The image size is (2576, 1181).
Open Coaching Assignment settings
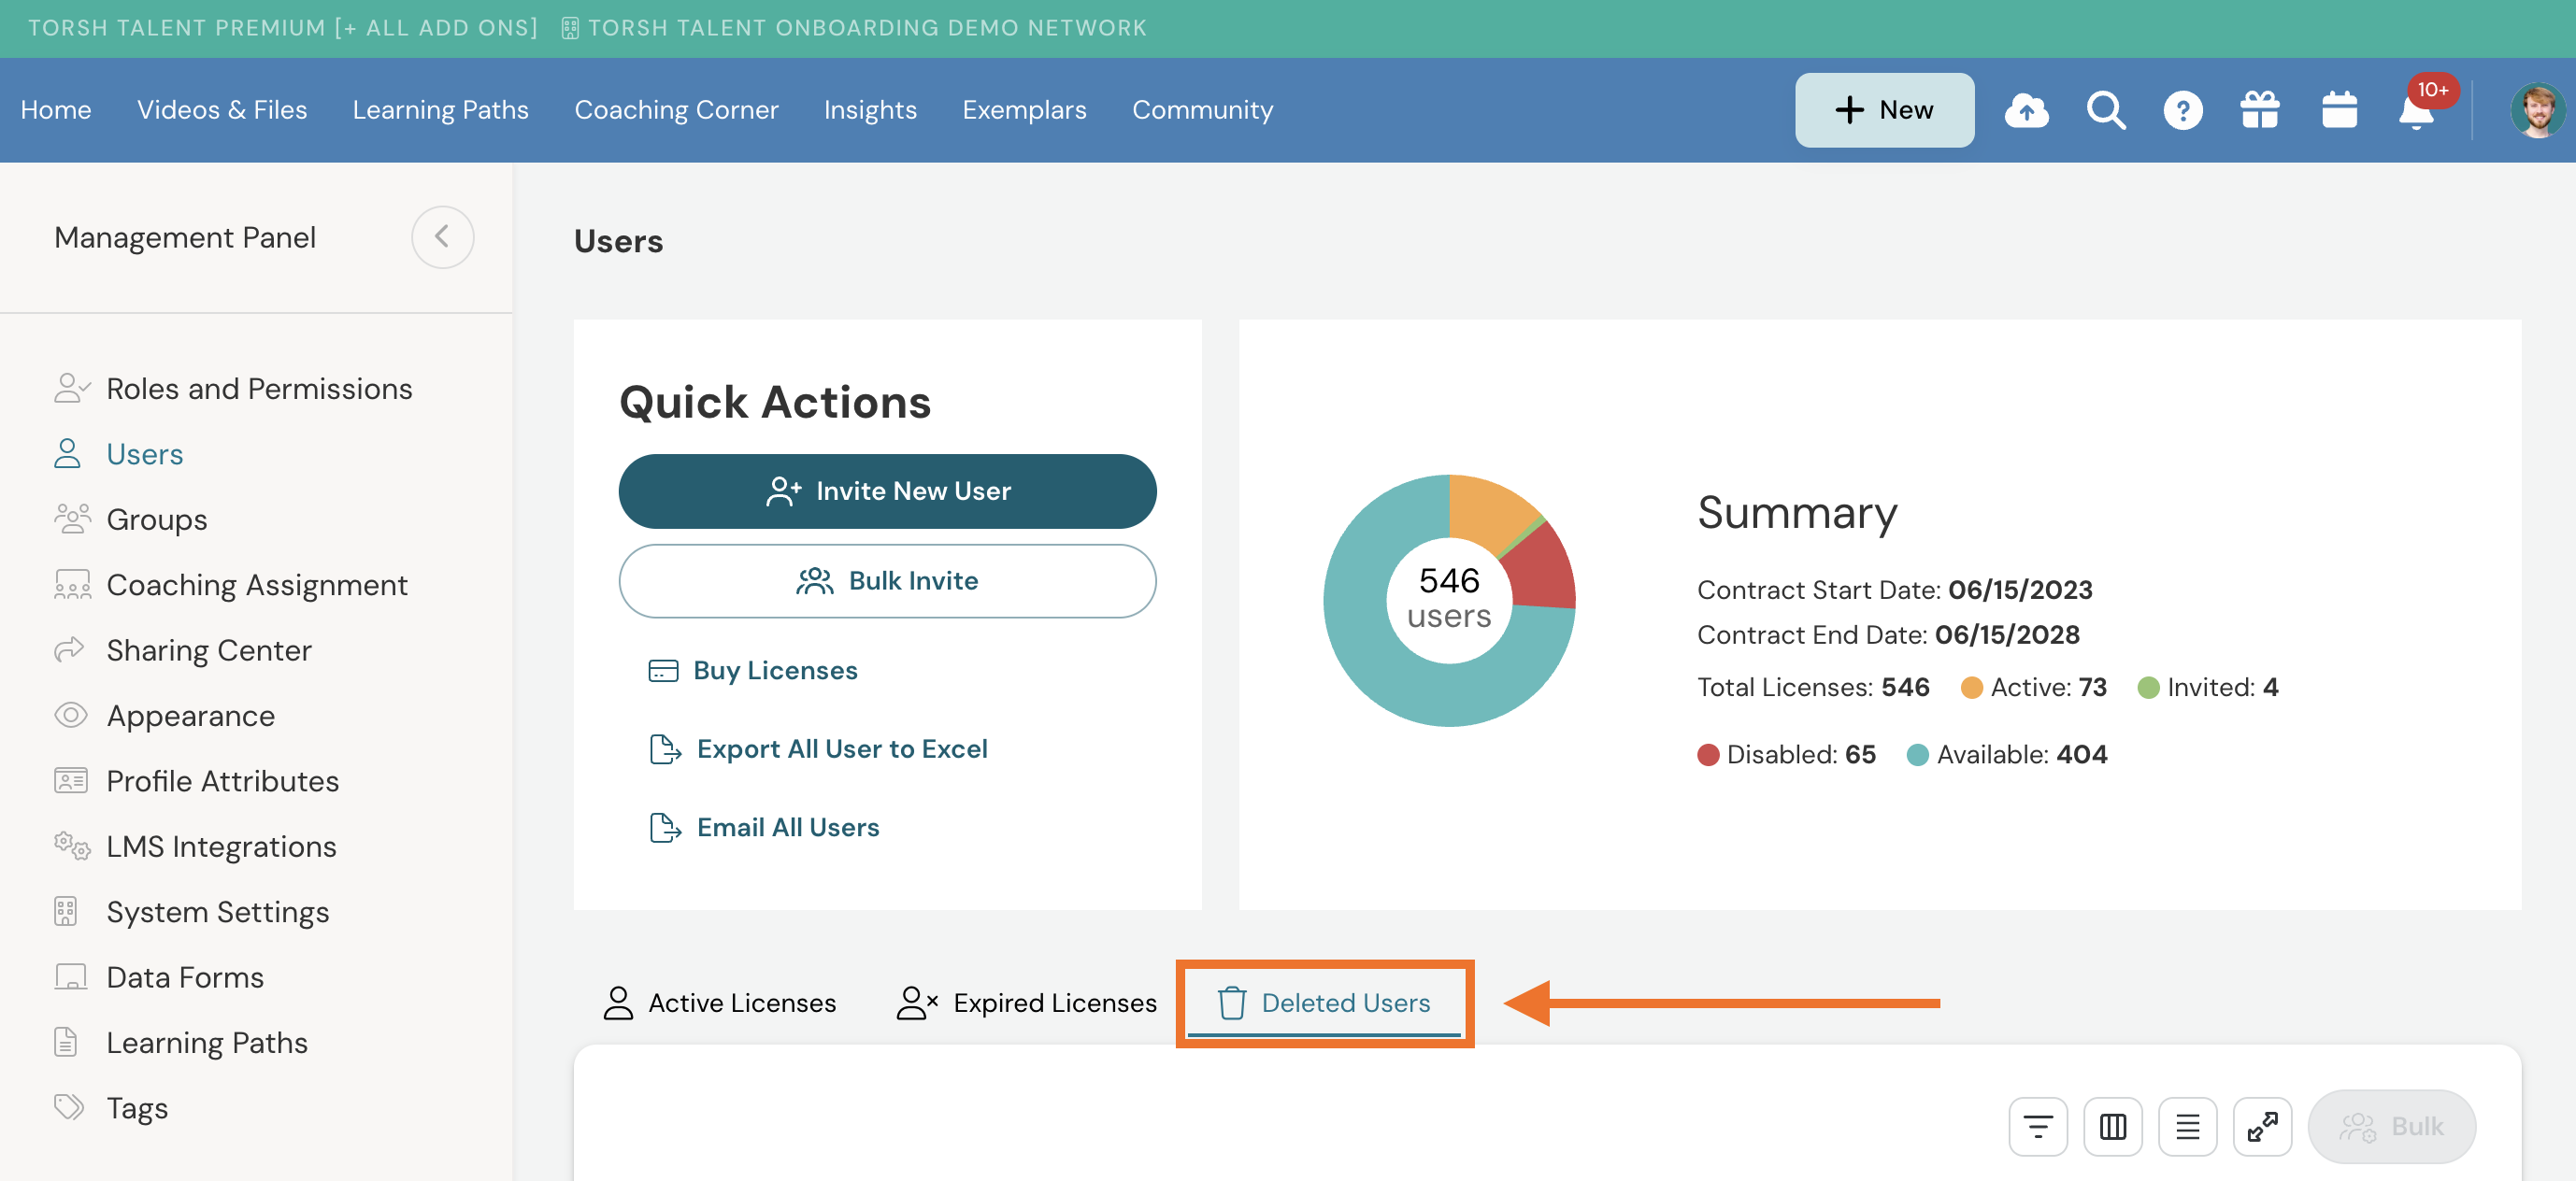click(257, 584)
